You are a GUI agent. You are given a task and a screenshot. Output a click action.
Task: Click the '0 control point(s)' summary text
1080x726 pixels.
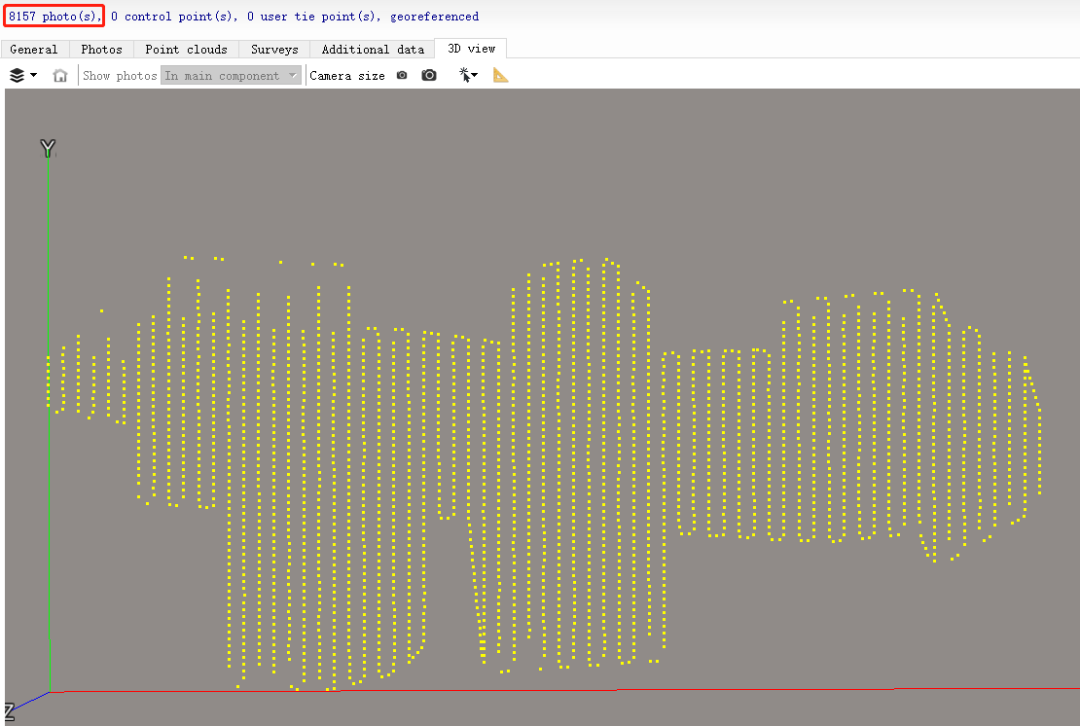pos(174,17)
